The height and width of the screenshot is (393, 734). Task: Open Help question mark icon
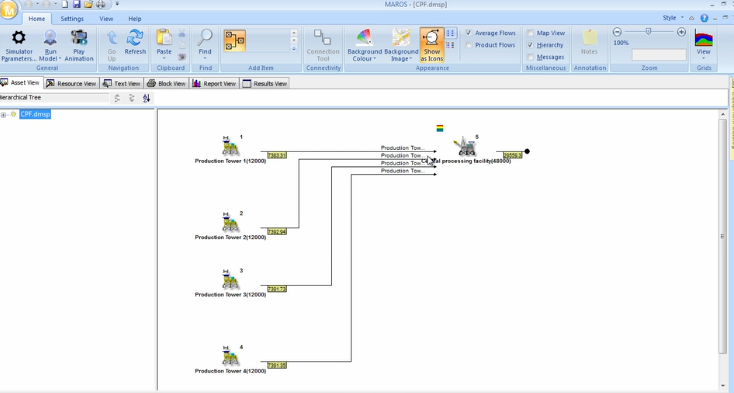point(704,18)
